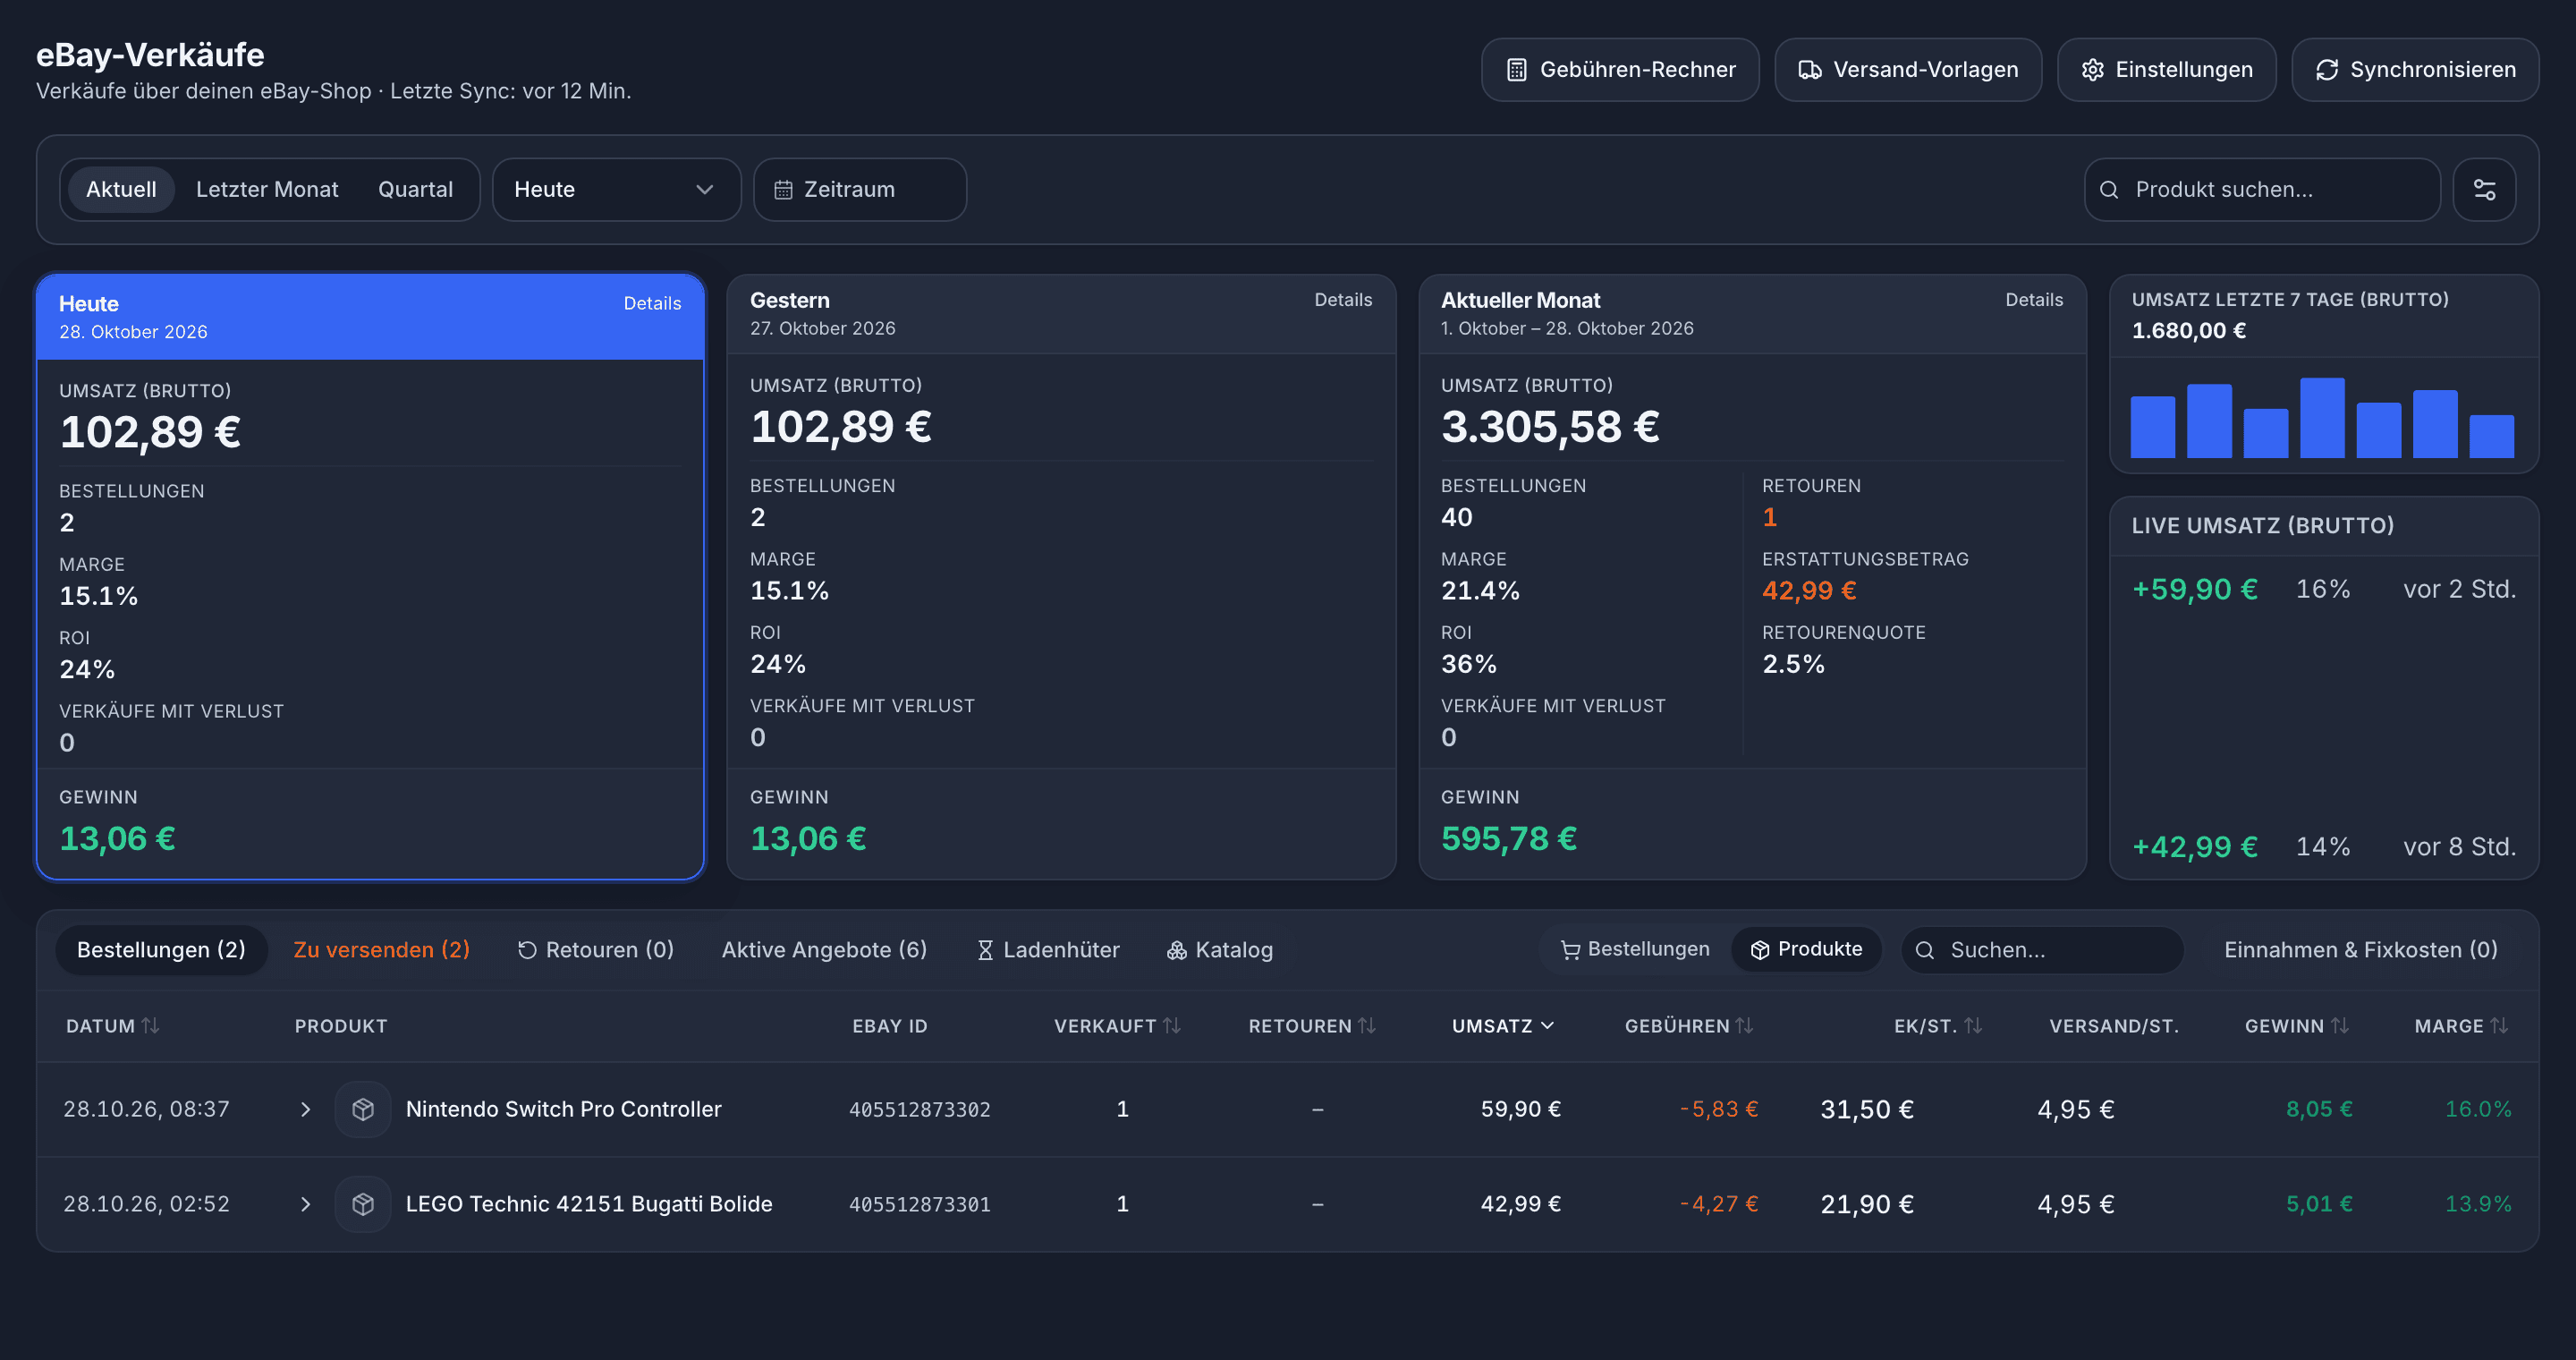Select the Zu versenden (2) tab
The height and width of the screenshot is (1360, 2576).
(x=381, y=949)
